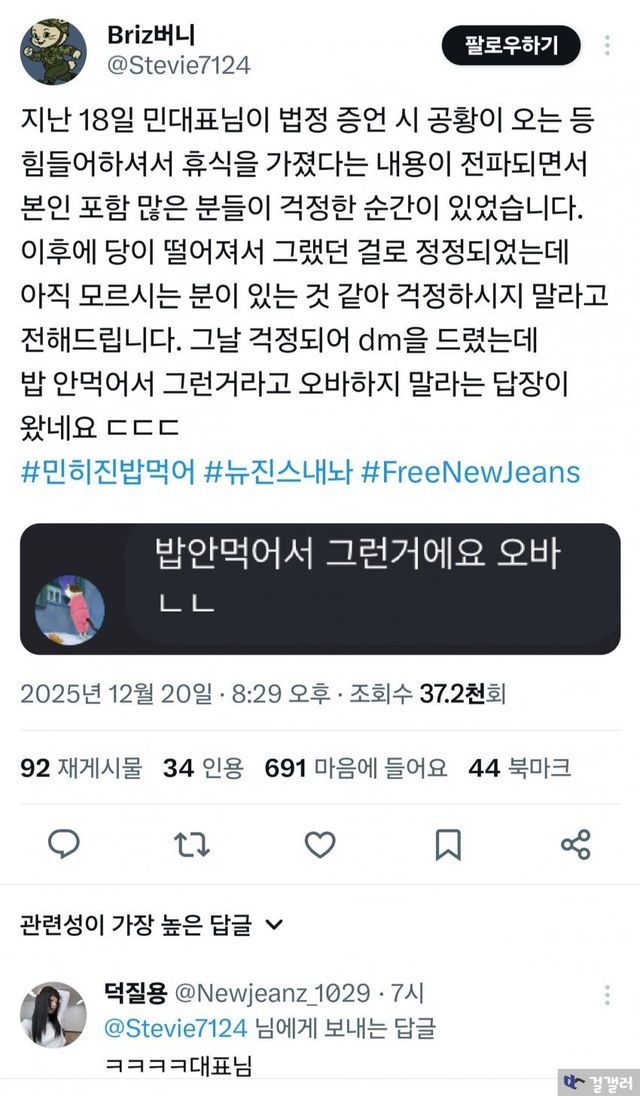The image size is (640, 1096).
Task: Open hashtag #FreeNewJeans
Action: 470,473
